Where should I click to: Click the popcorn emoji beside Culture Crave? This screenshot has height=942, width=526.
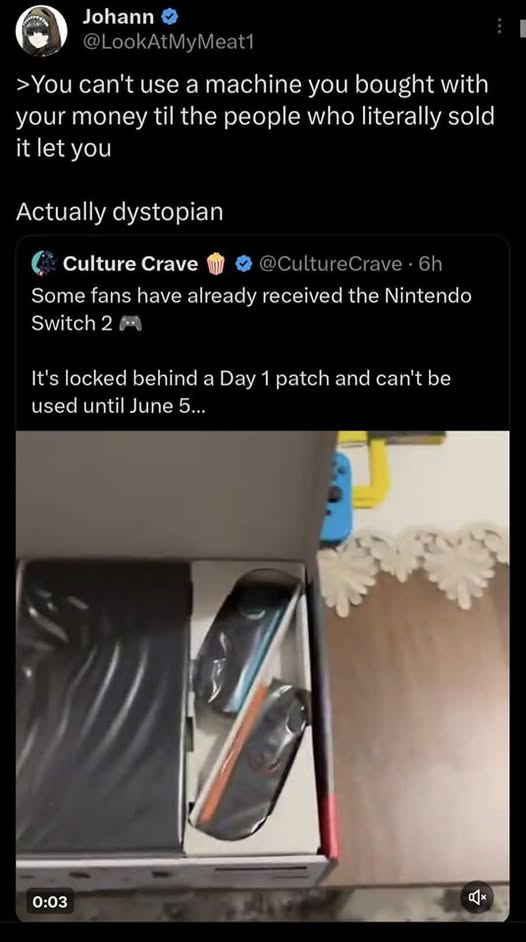pos(216,264)
